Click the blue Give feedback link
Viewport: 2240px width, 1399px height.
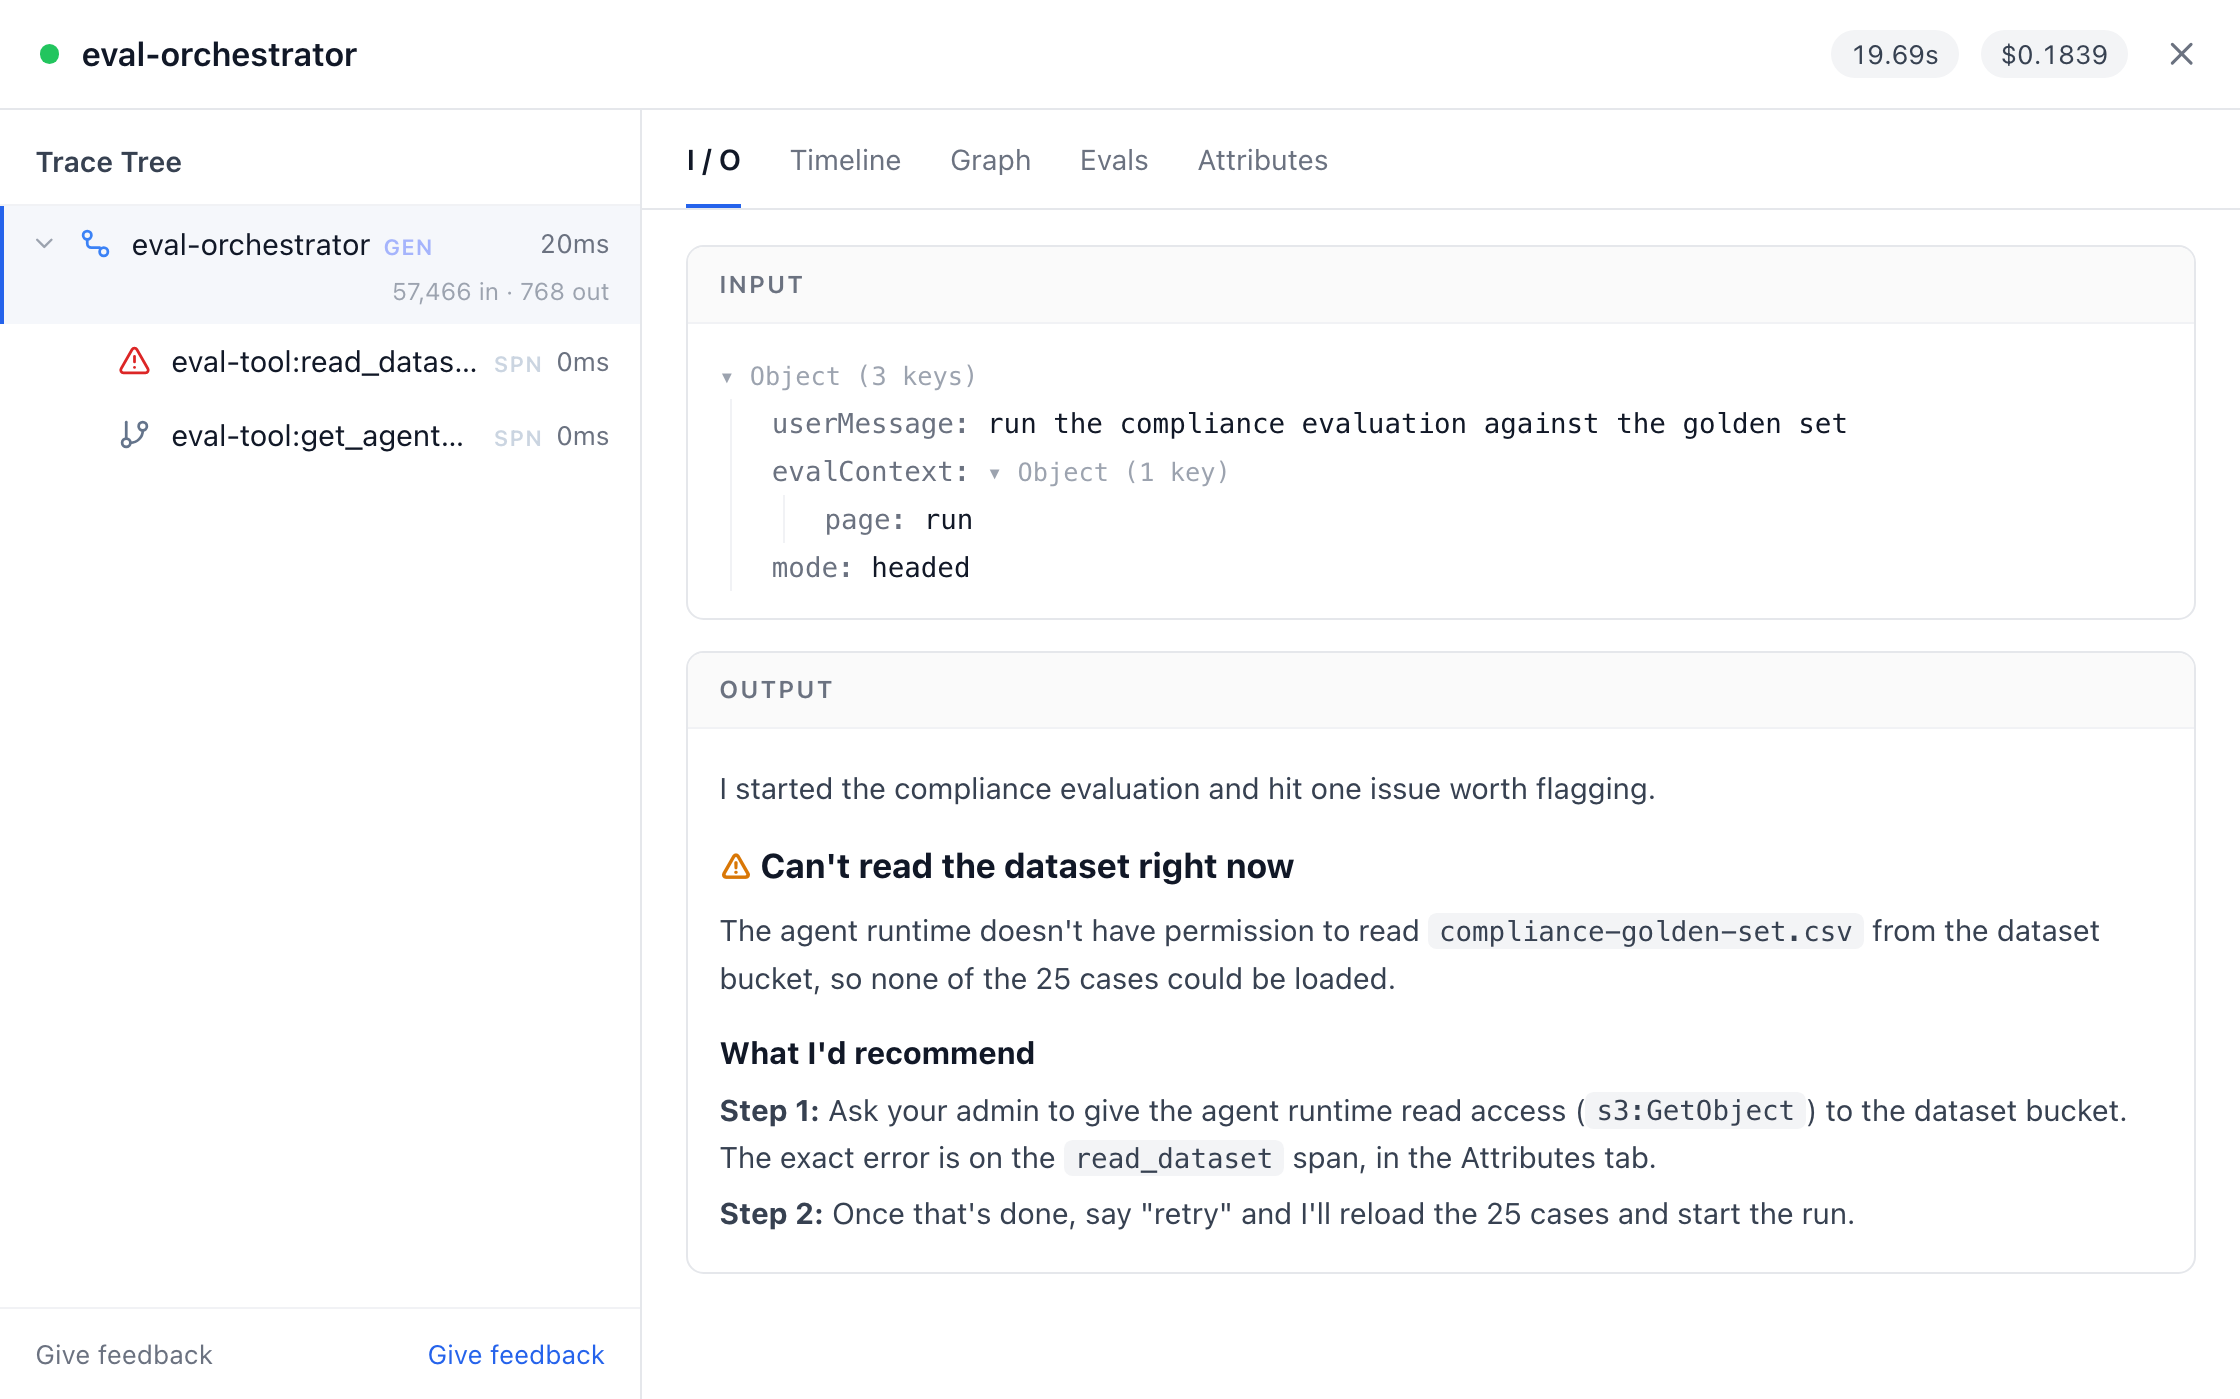pyautogui.click(x=516, y=1355)
